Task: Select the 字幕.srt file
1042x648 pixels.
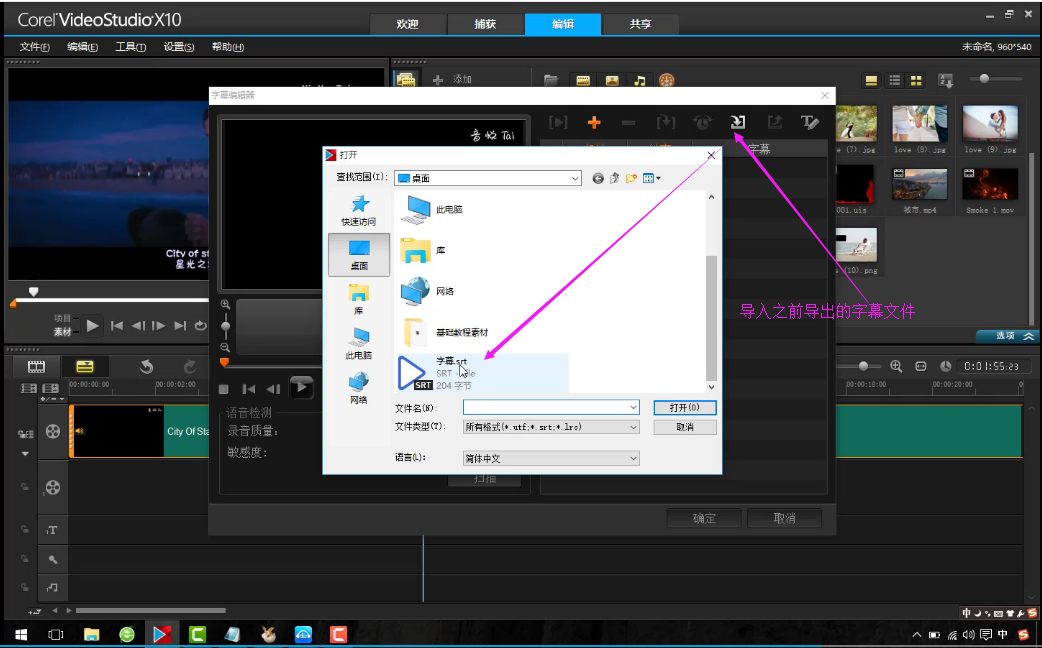Action: click(482, 373)
